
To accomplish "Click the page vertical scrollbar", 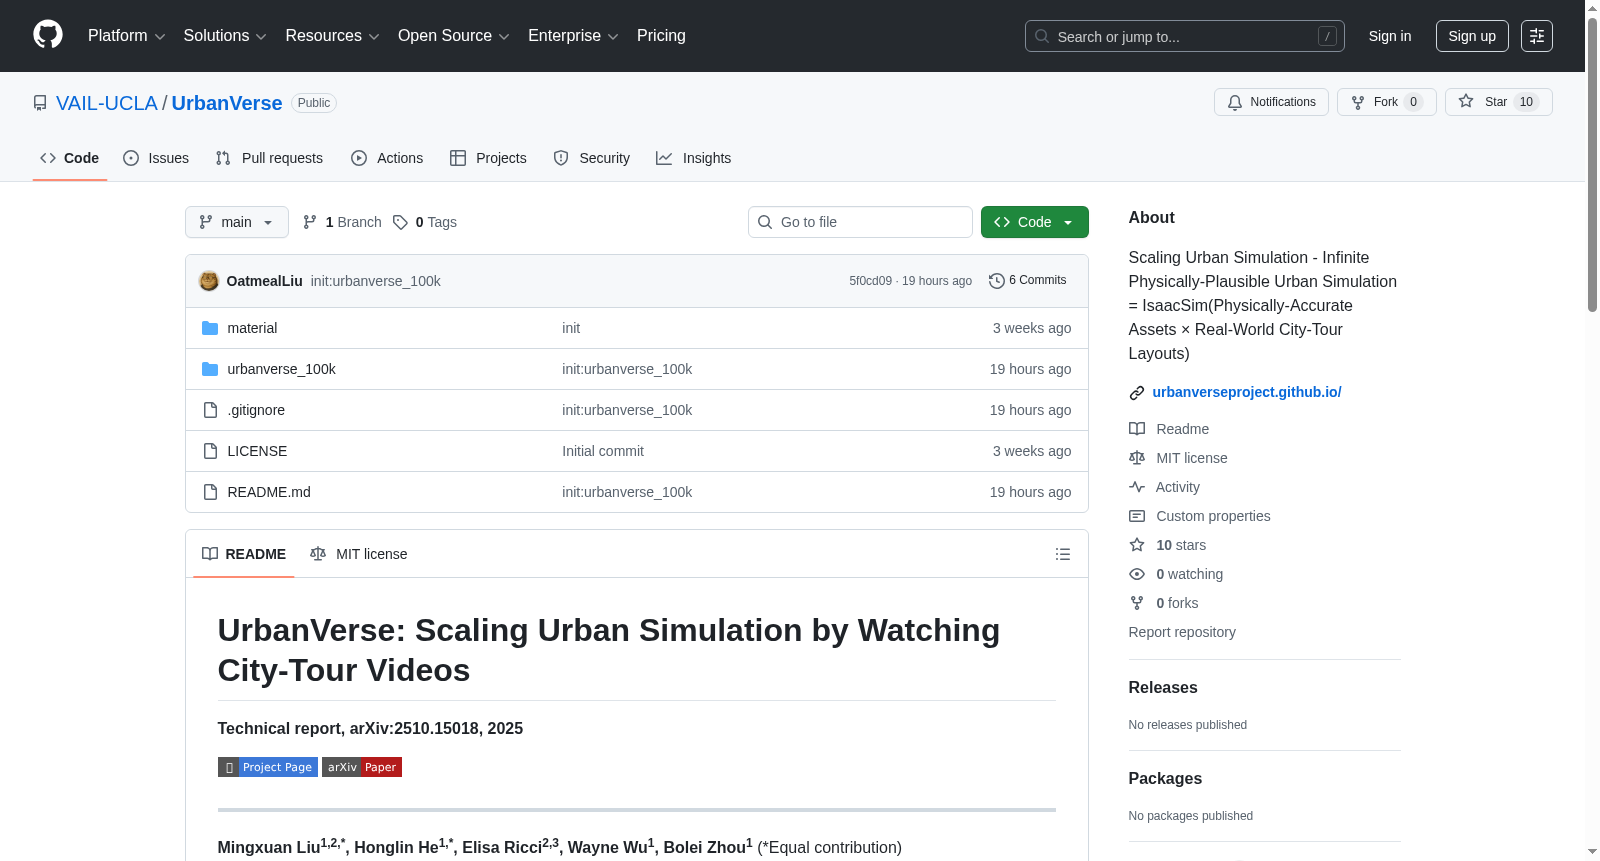I will pos(1592,164).
